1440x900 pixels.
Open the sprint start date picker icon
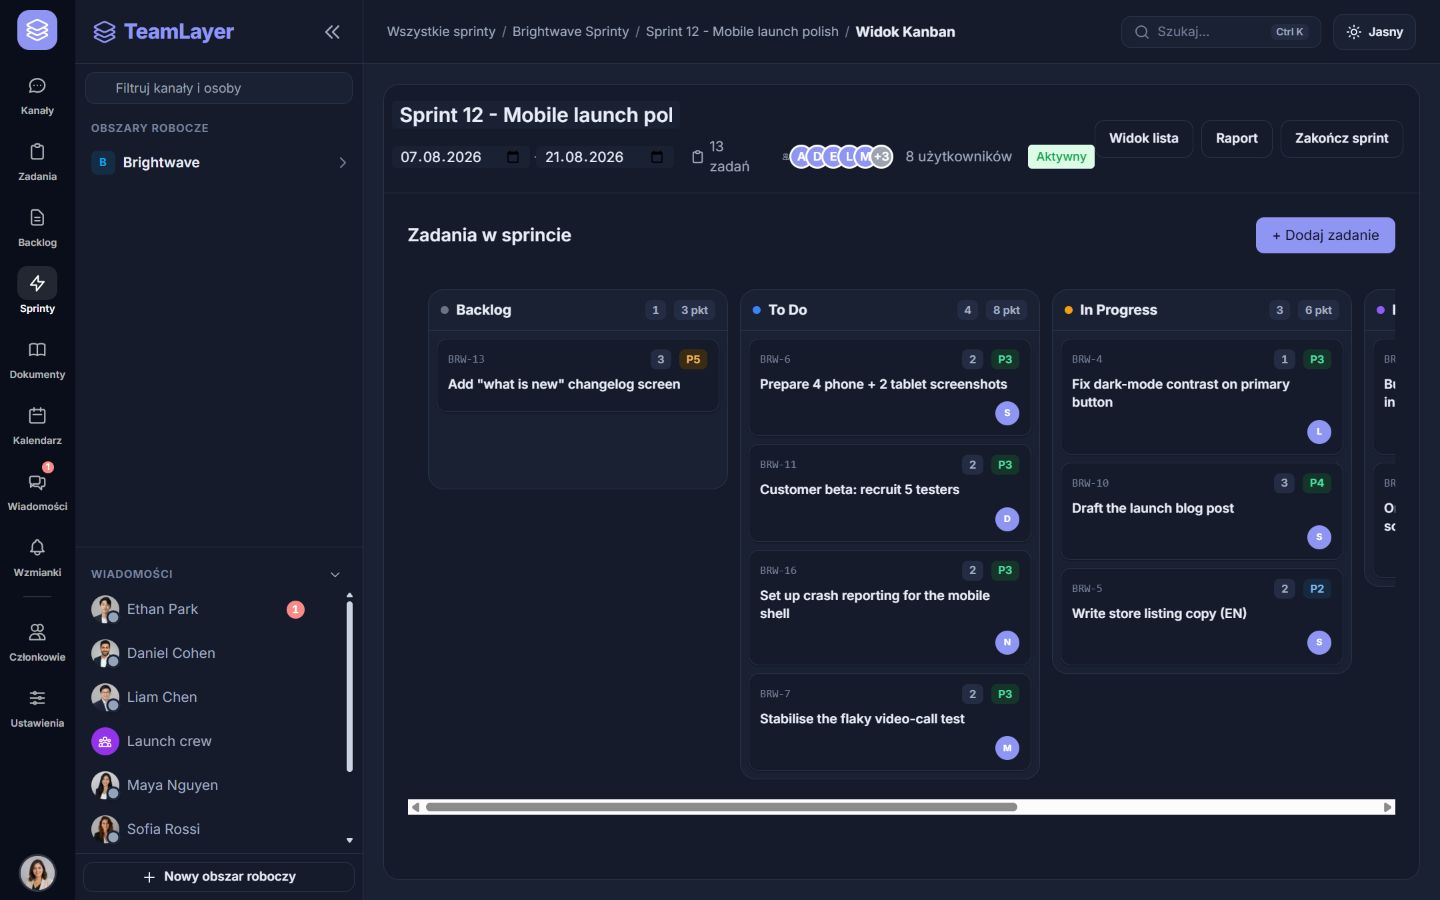click(513, 157)
